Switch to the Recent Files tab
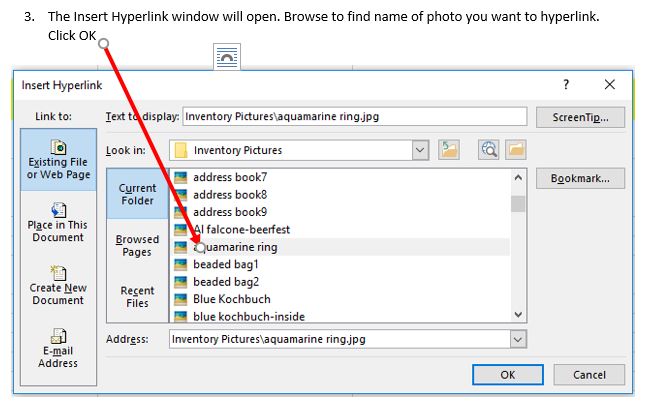Viewport: 659px width, 411px height. tap(137, 297)
